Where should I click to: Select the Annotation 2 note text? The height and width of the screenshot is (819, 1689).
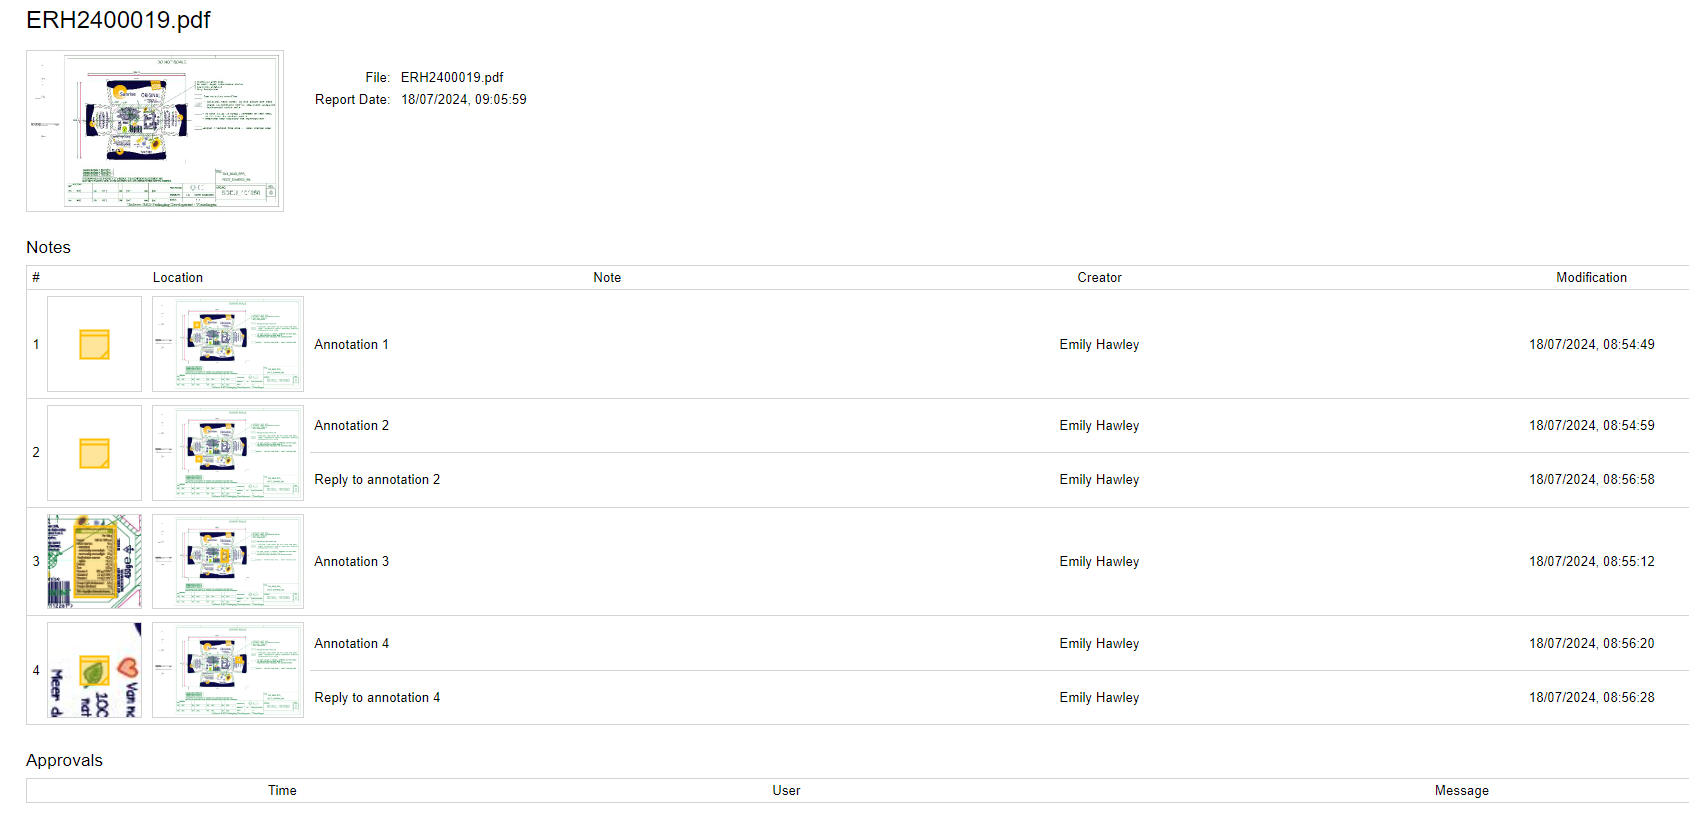(x=351, y=425)
